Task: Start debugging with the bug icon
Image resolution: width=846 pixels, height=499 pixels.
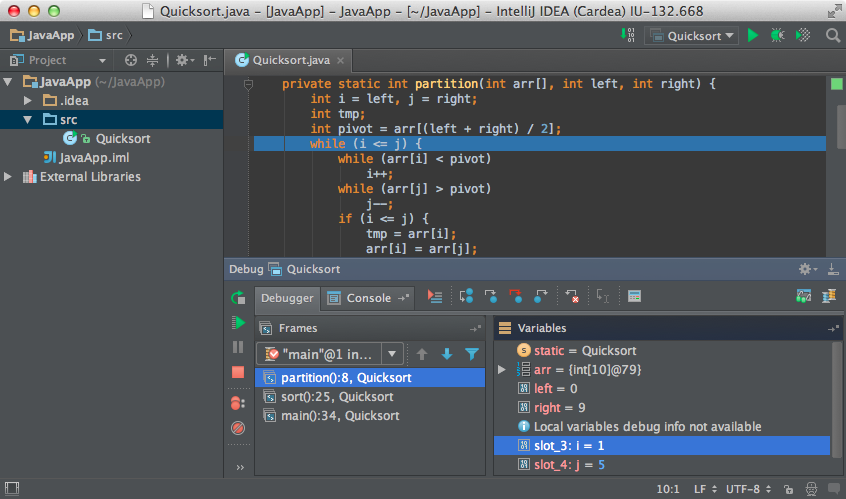Action: pyautogui.click(x=777, y=36)
